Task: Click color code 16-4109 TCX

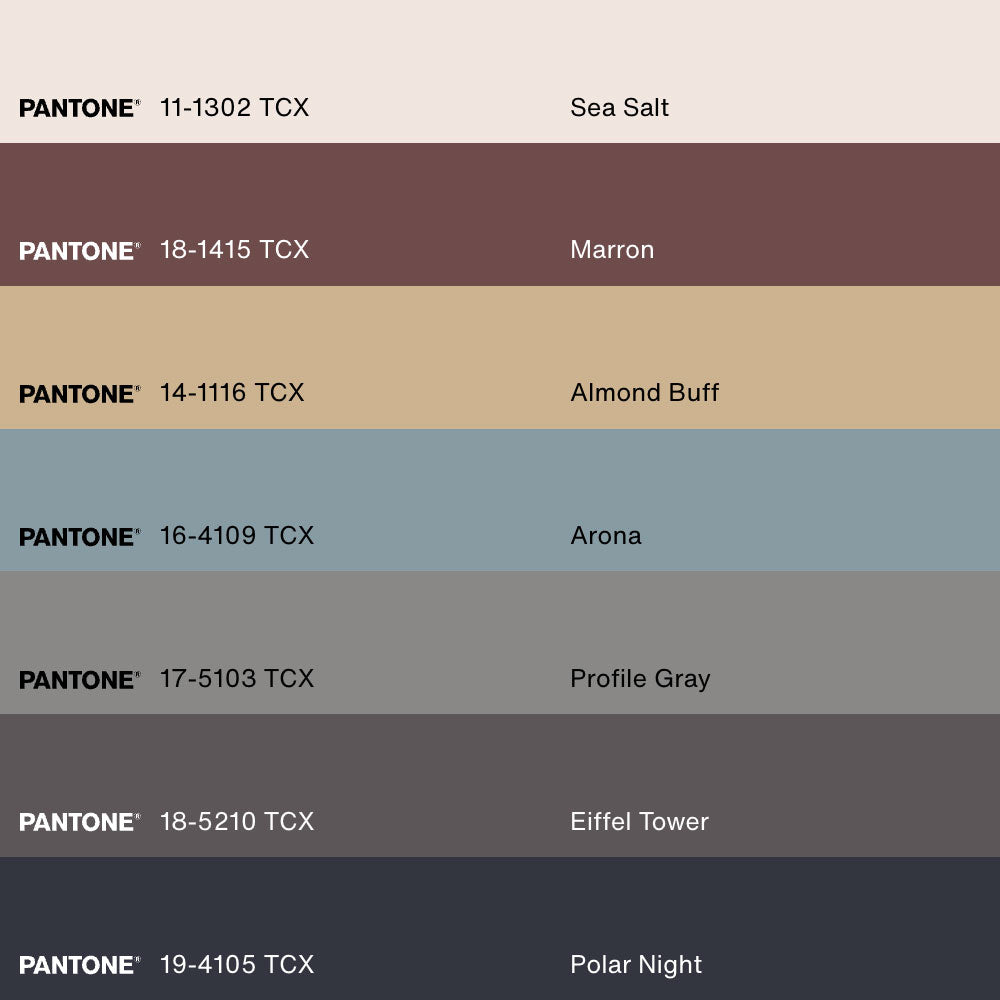Action: click(237, 536)
